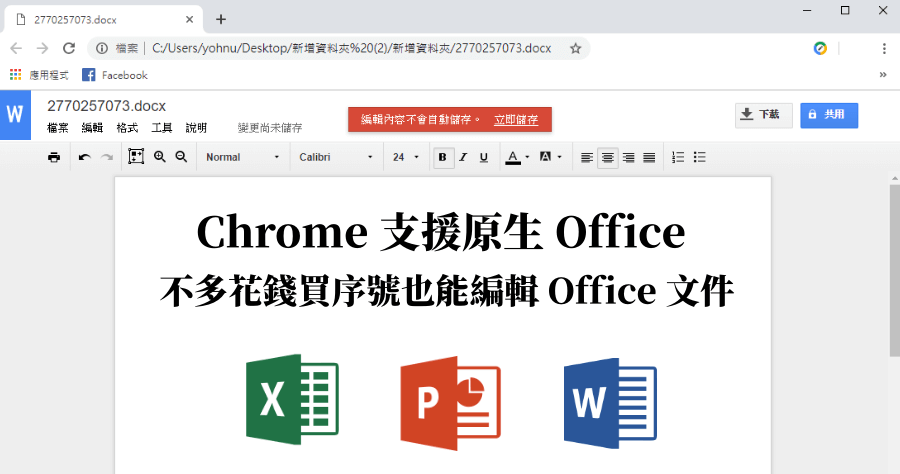900x474 pixels.
Task: Undo the last edit
Action: pos(85,157)
